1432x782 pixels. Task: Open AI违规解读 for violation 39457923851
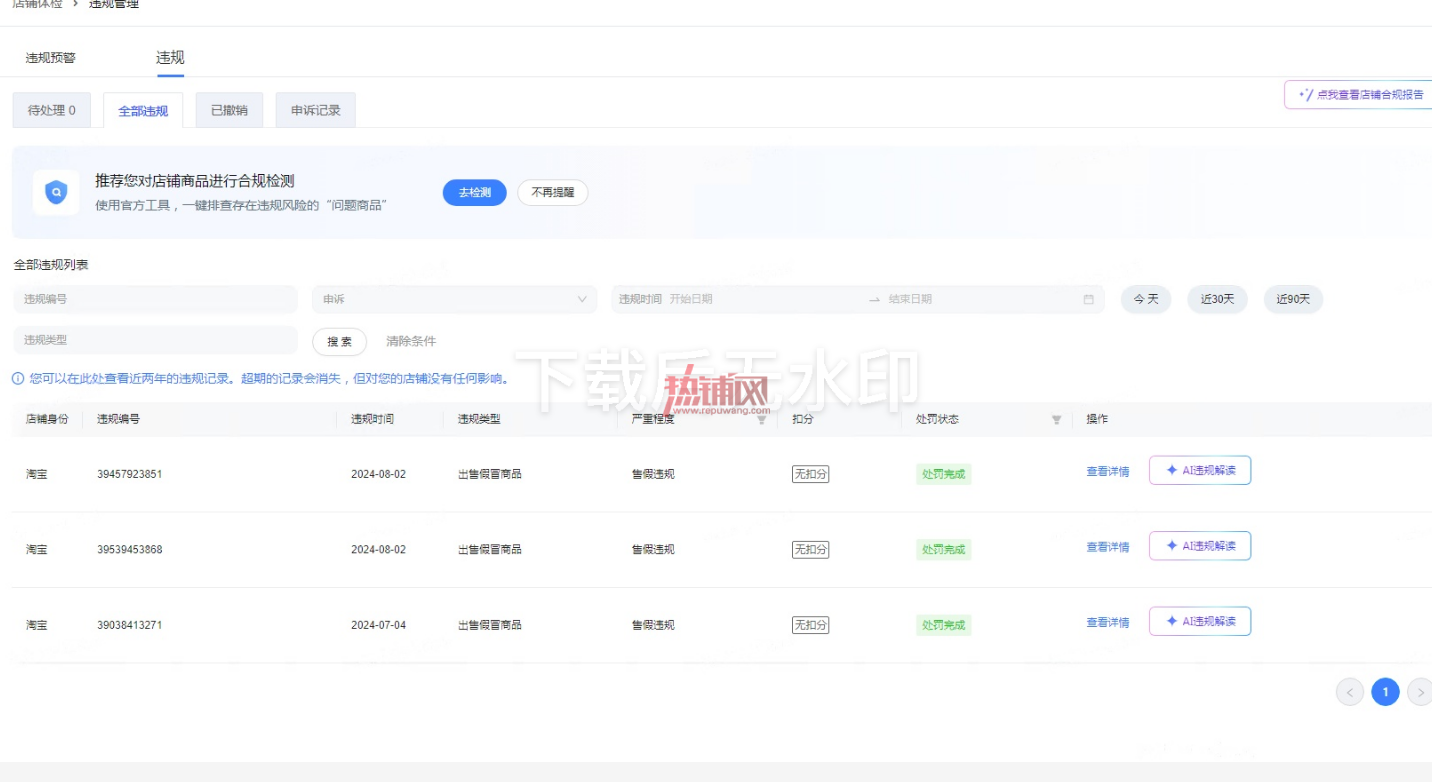click(x=1200, y=470)
